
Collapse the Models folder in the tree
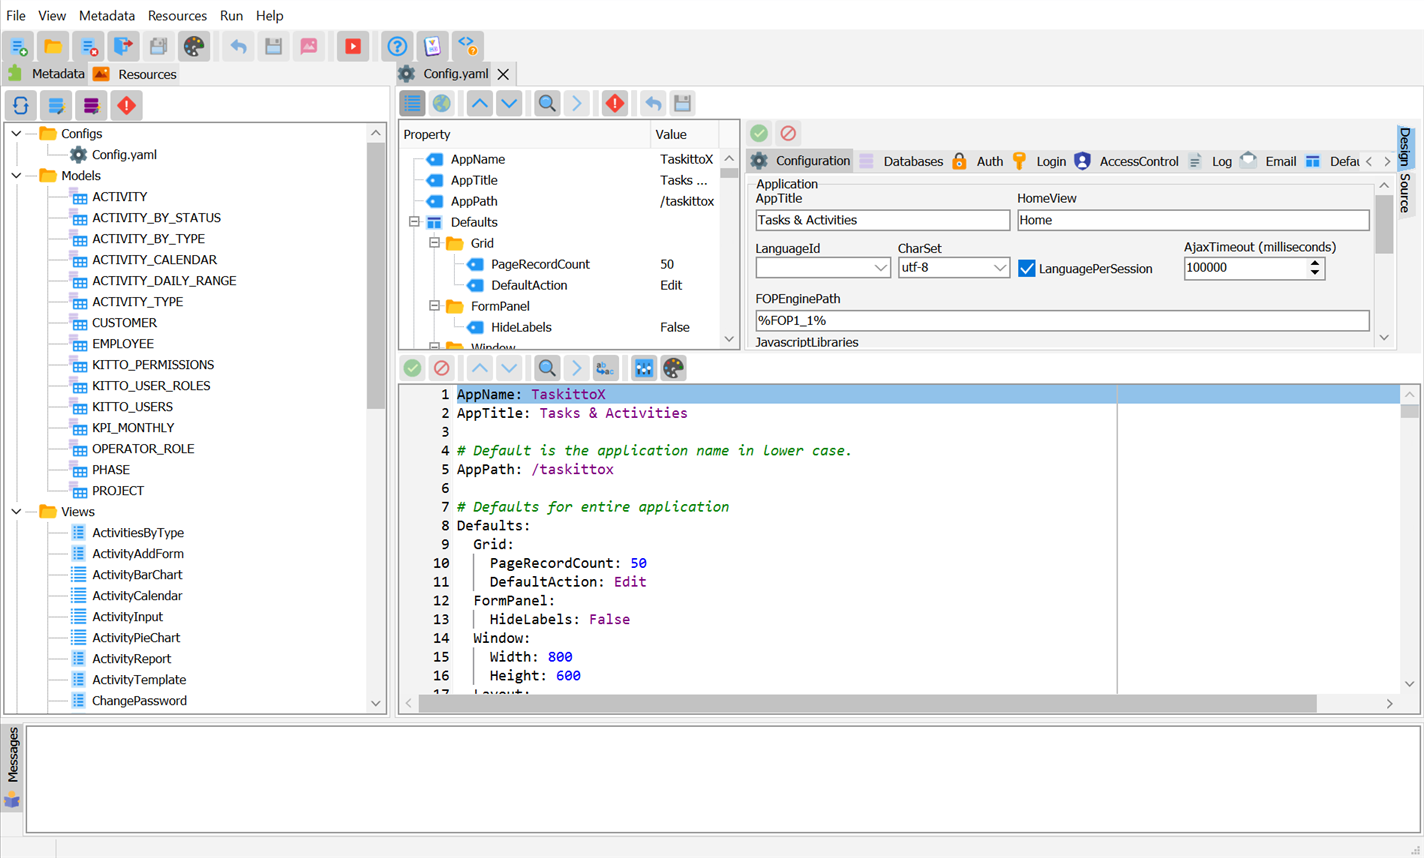pos(17,175)
